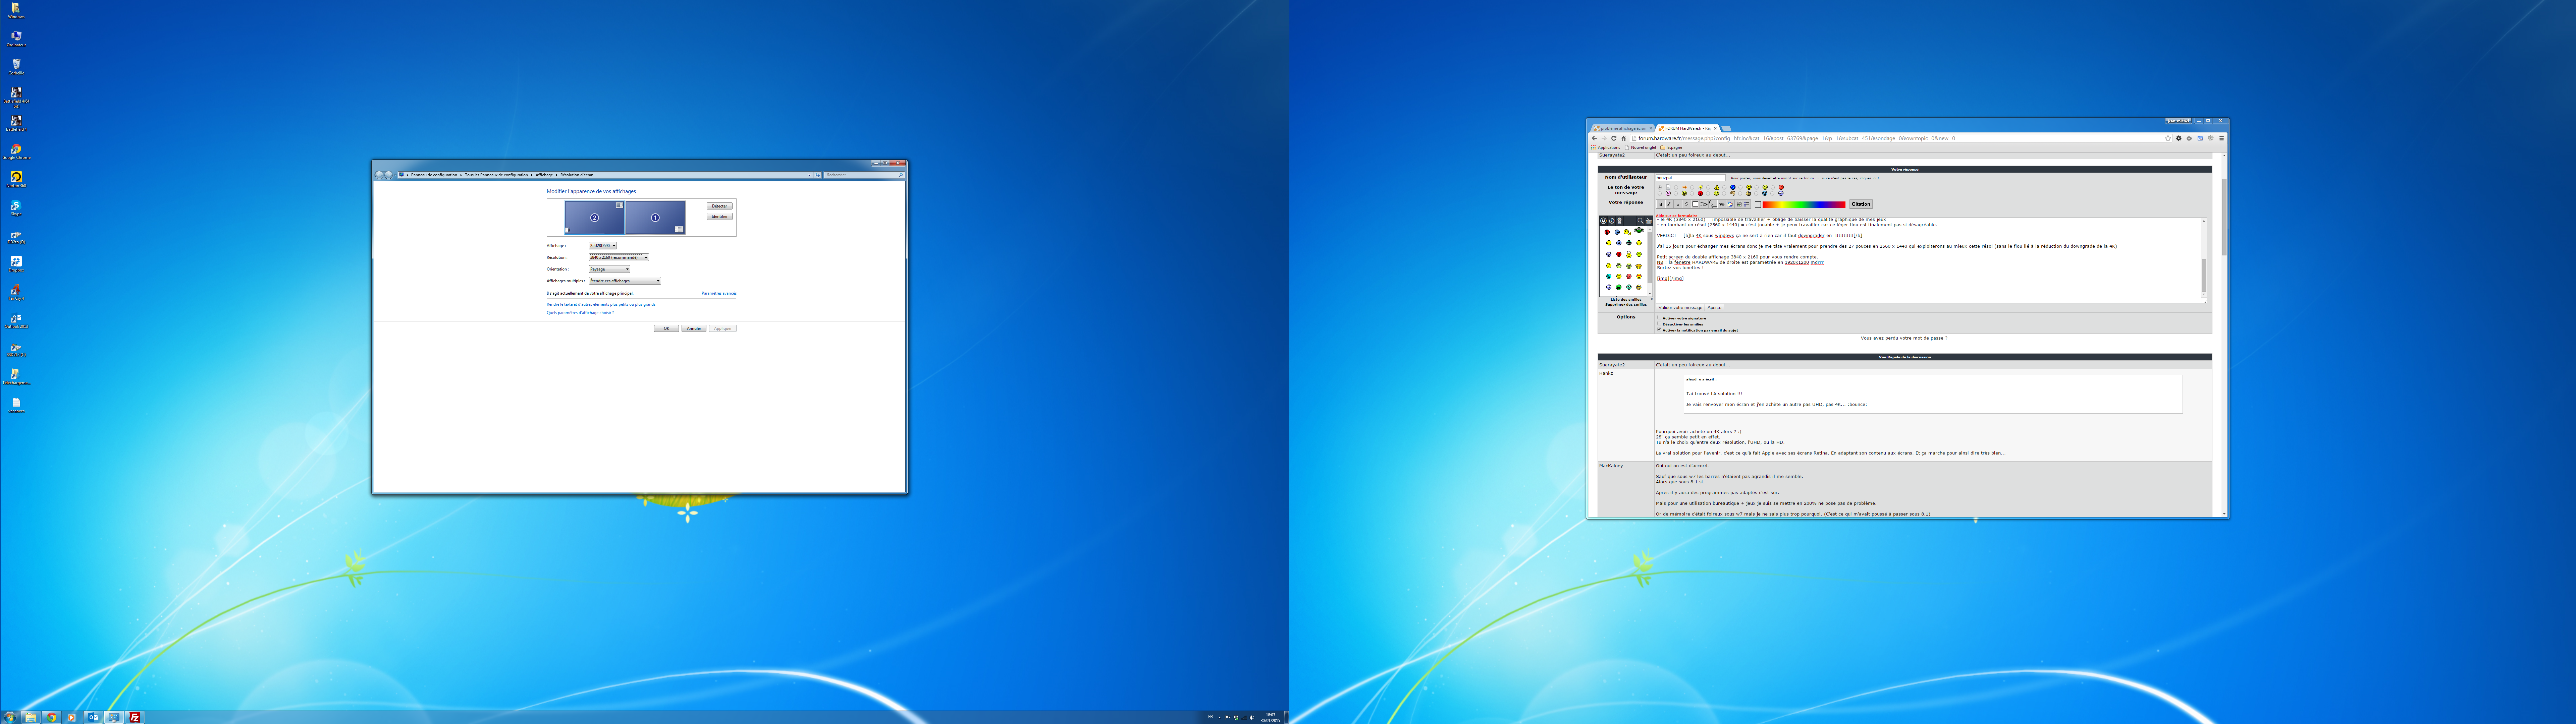Viewport: 2576px width, 724px height.
Task: Reload the page in Chrome
Action: 1614,138
